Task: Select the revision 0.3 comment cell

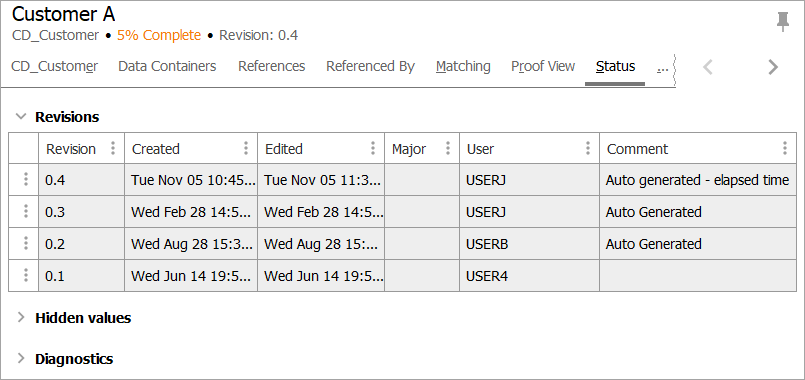Action: pos(698,212)
